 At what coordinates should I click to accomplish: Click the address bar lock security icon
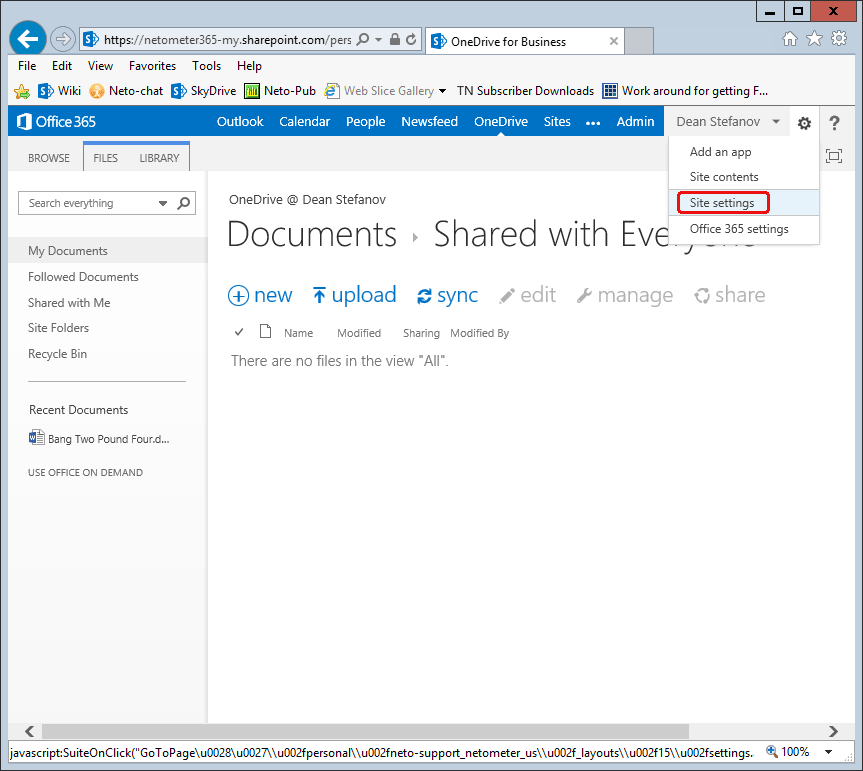coord(395,40)
